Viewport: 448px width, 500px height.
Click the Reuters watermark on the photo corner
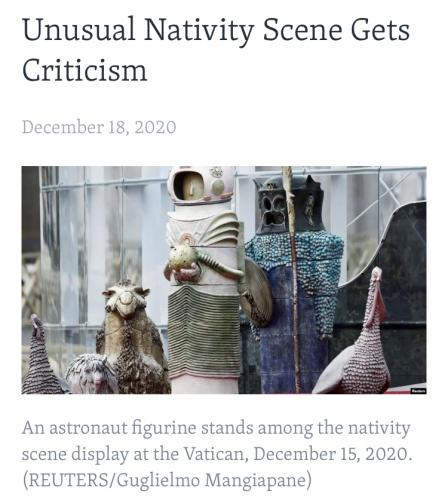(418, 391)
